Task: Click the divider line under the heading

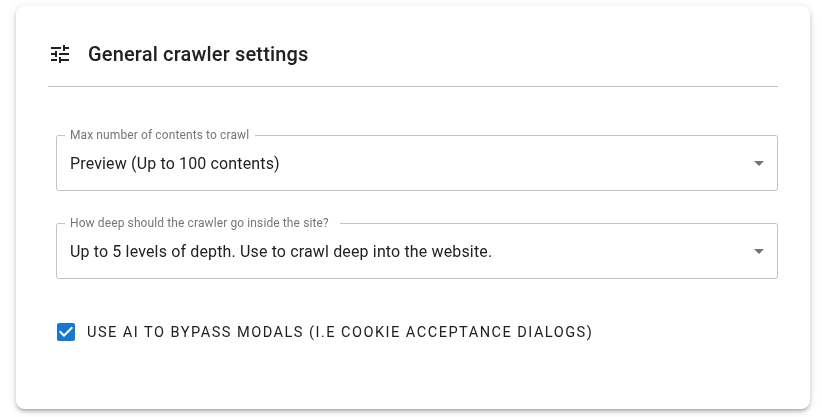Action: pyautogui.click(x=413, y=86)
